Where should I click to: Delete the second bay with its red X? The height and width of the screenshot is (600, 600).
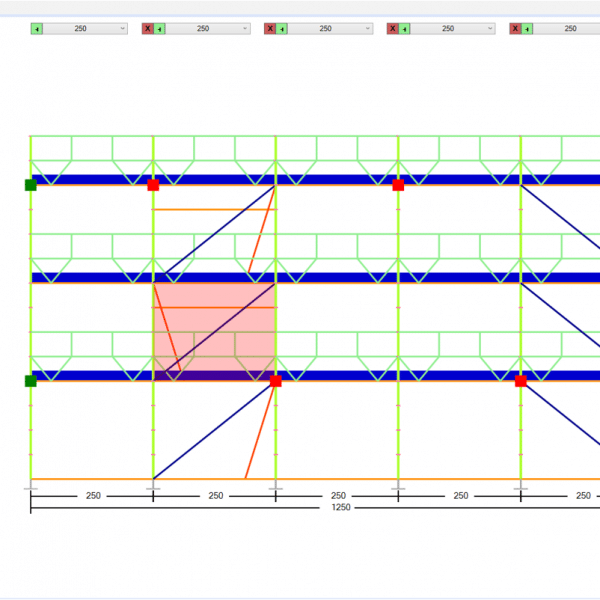click(148, 29)
